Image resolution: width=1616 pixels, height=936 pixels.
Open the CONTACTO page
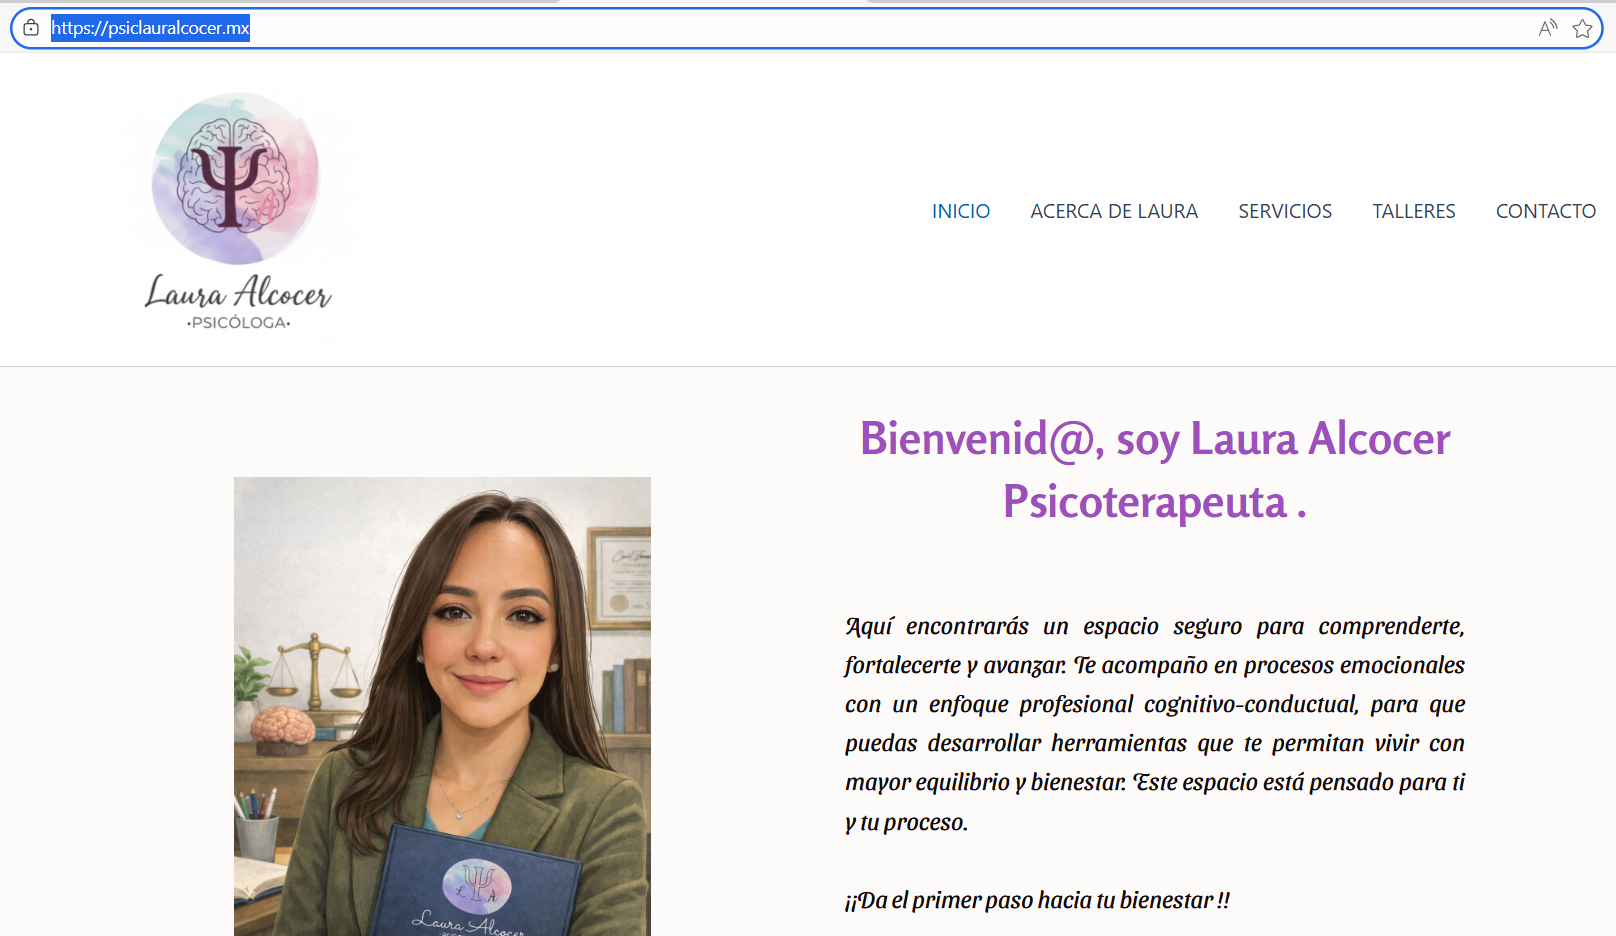(1545, 211)
